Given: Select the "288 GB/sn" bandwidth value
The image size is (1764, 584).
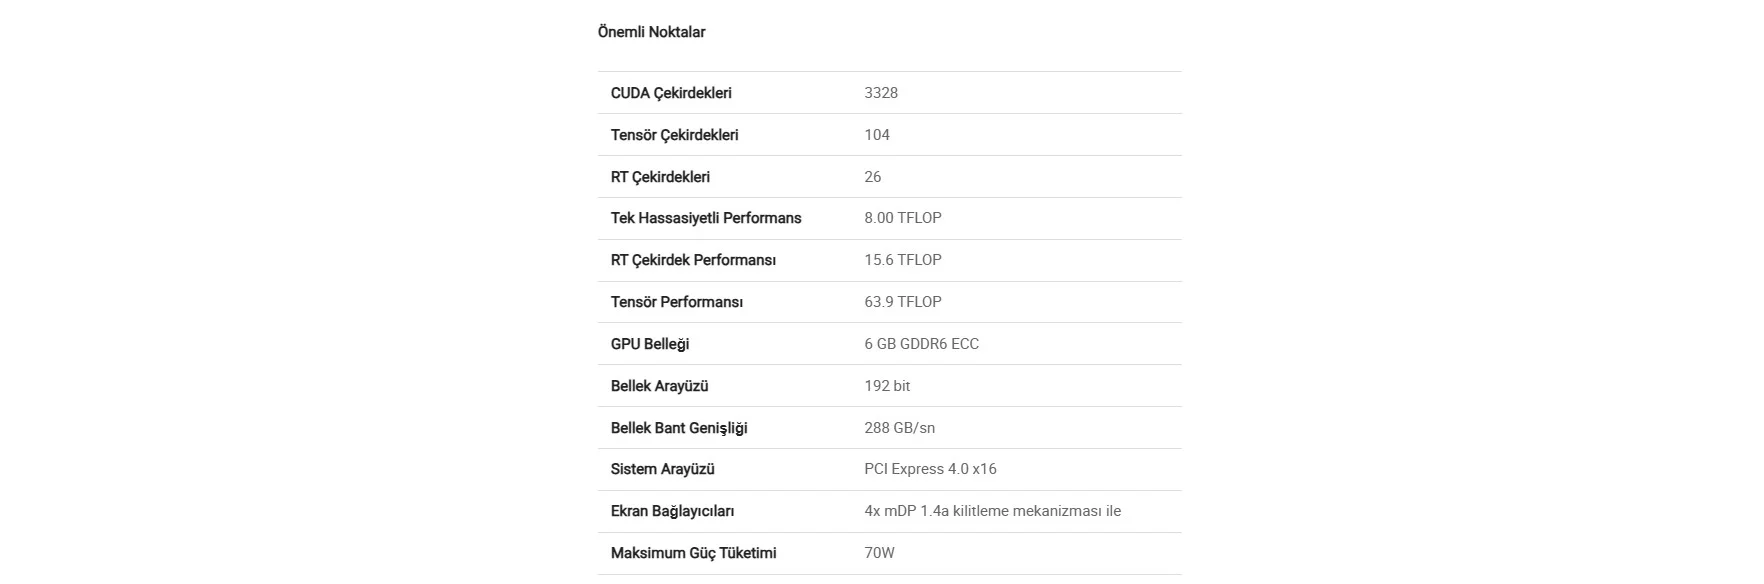Looking at the screenshot, I should (x=899, y=428).
